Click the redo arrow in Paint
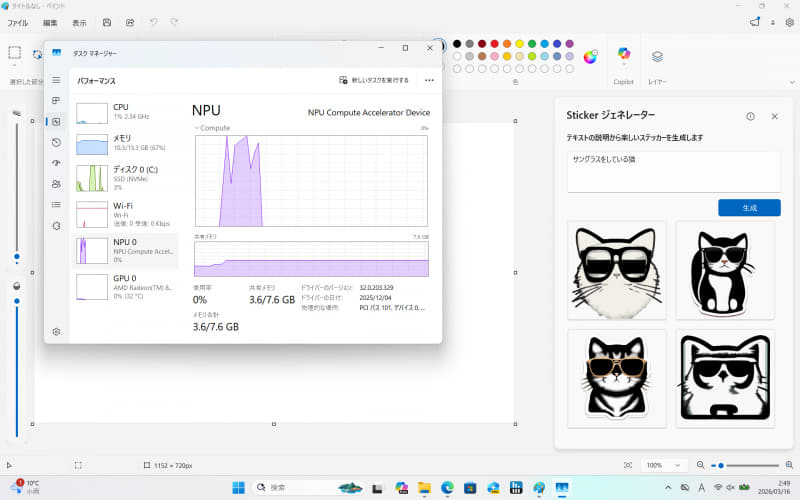Screen dimensions: 800x500 click(x=174, y=22)
